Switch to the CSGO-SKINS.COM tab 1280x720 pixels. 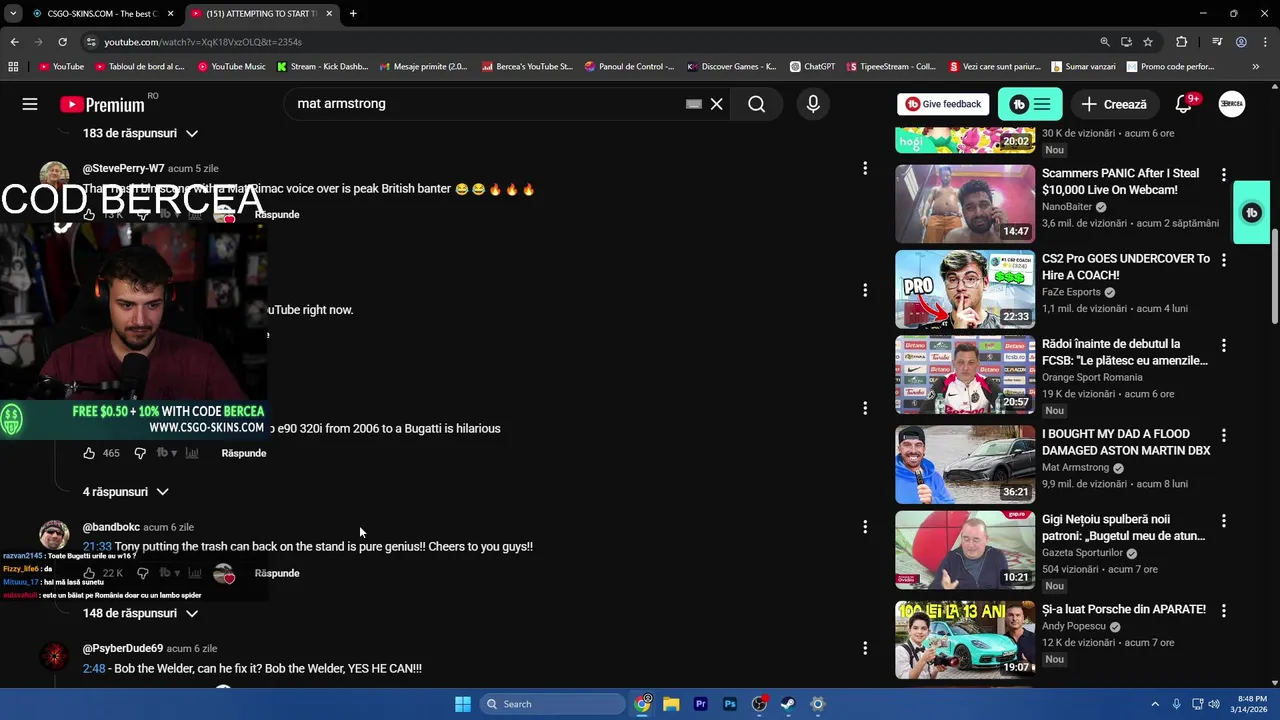point(103,13)
